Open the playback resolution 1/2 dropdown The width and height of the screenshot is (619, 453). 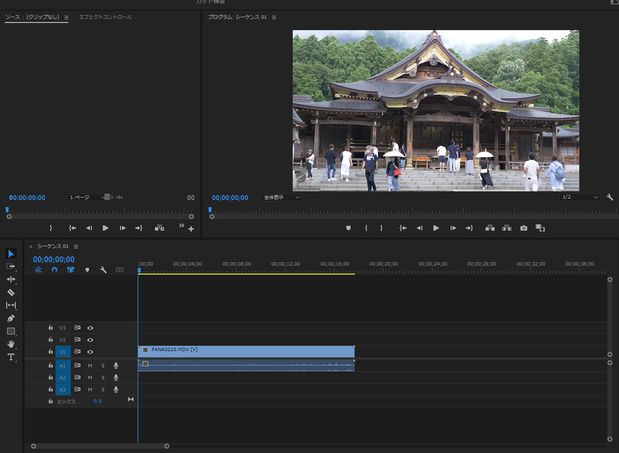click(x=580, y=197)
